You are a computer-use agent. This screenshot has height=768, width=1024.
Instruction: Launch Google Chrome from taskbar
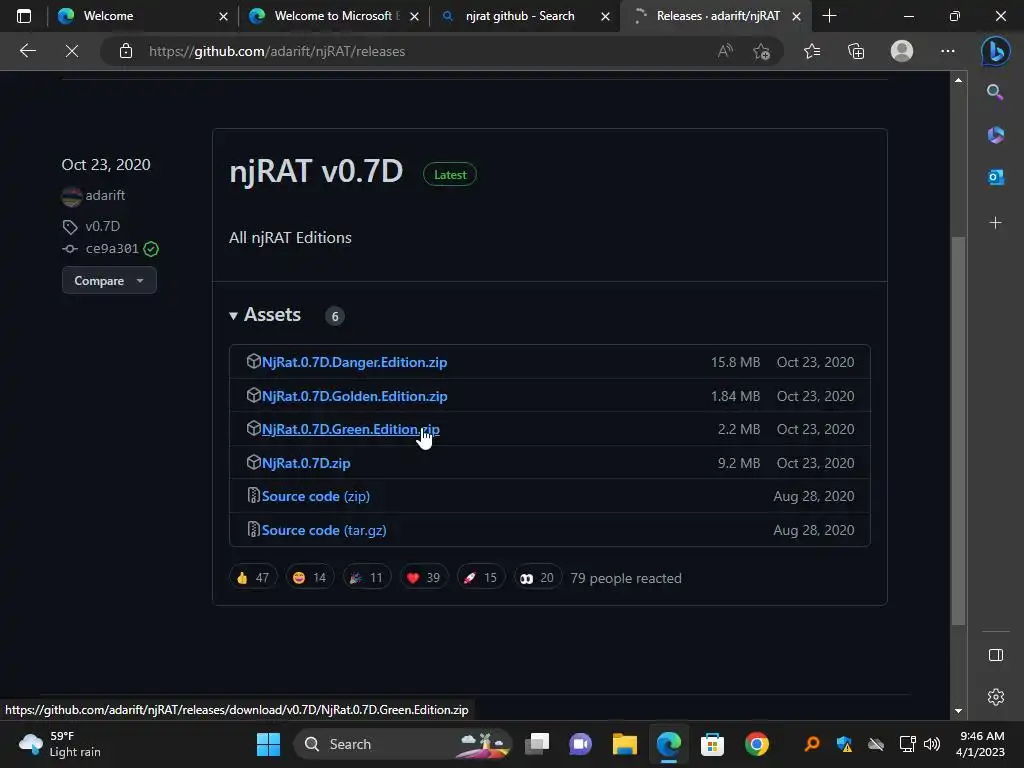point(756,744)
